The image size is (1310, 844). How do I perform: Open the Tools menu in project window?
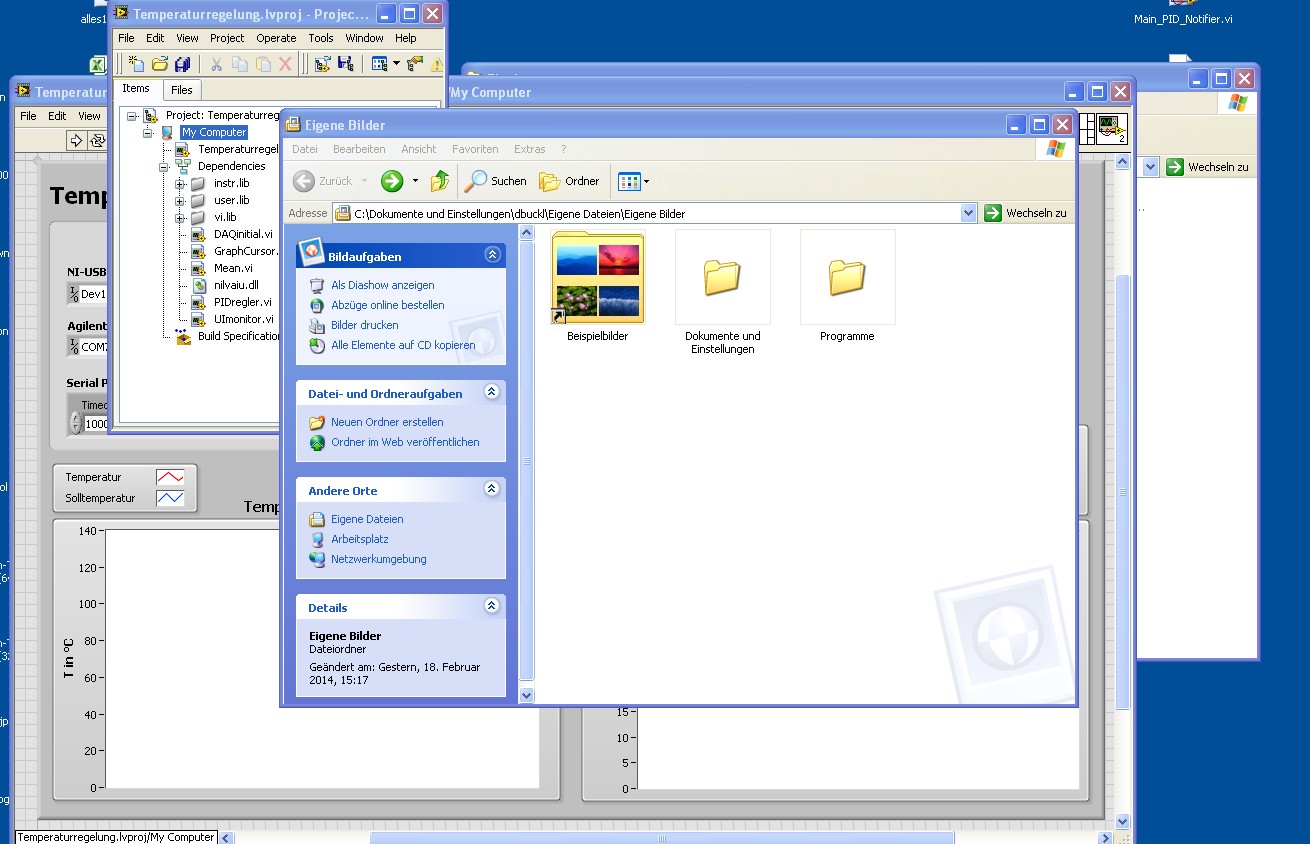[321, 38]
